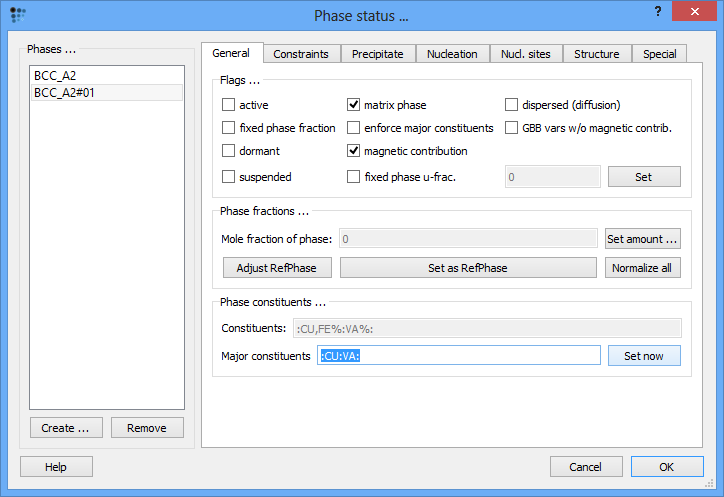Enable enforce major constituents
The image size is (724, 497).
pyautogui.click(x=354, y=128)
